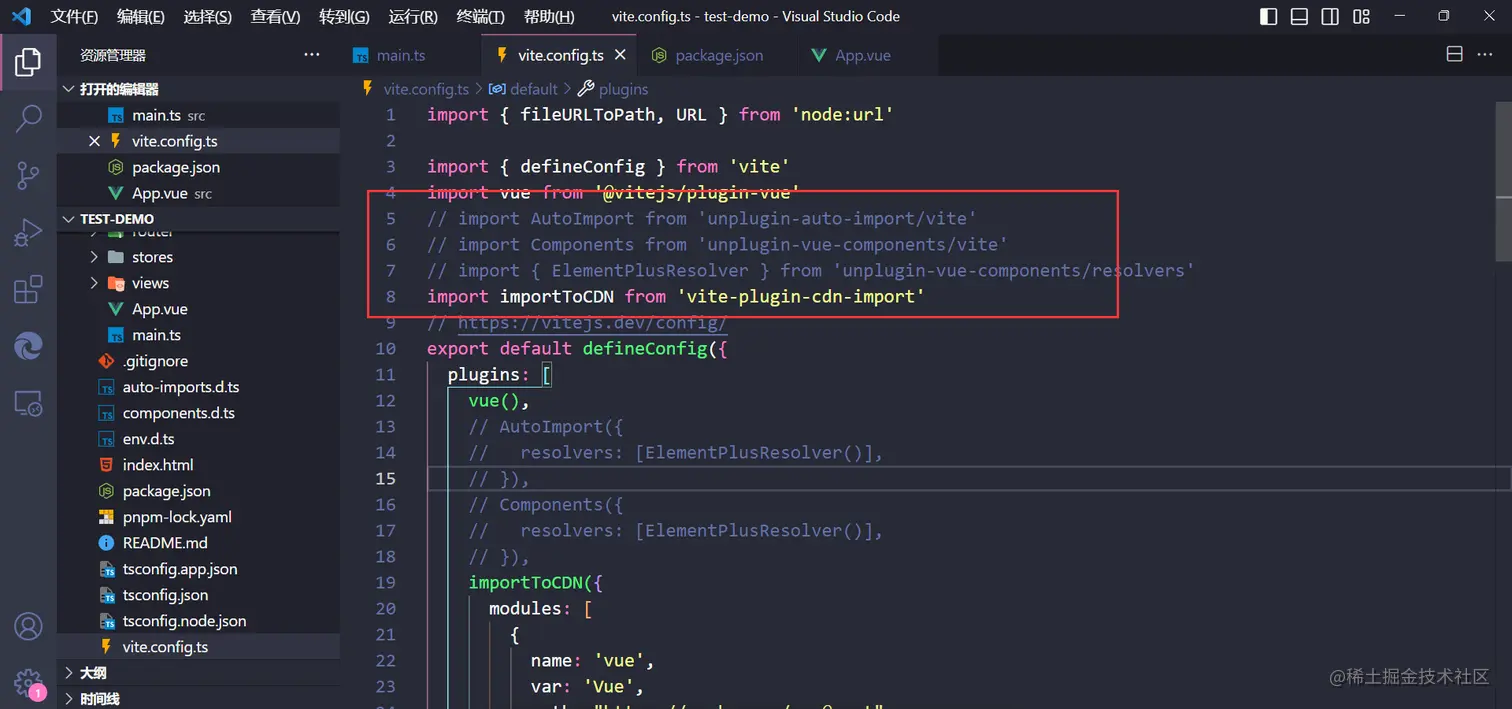Expand the 时间线 timeline section
This screenshot has width=1512, height=709.
click(x=199, y=698)
